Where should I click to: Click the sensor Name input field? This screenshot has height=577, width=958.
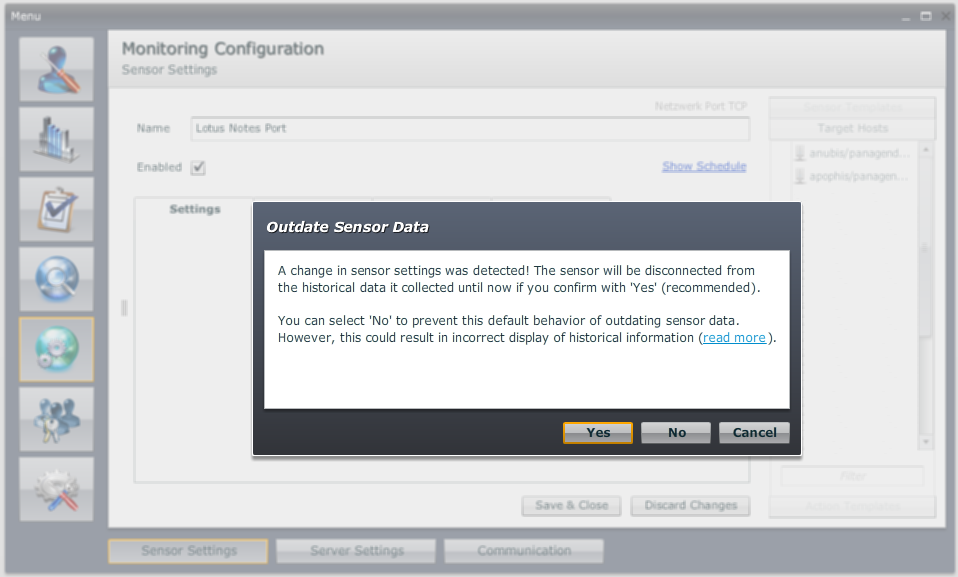click(469, 129)
